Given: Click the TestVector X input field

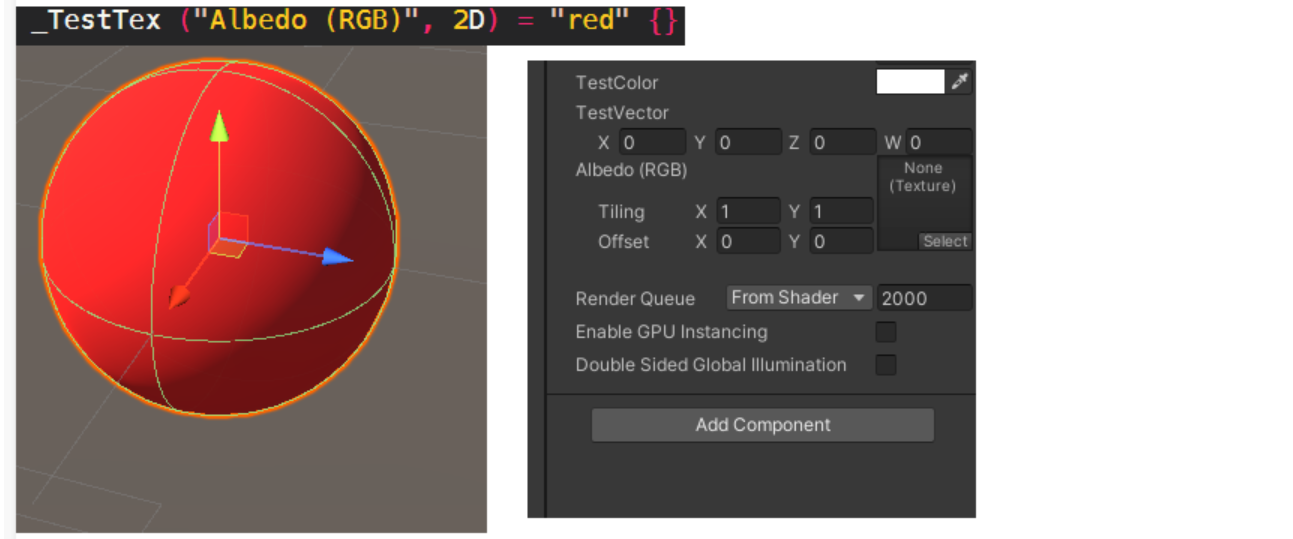Looking at the screenshot, I should [652, 143].
